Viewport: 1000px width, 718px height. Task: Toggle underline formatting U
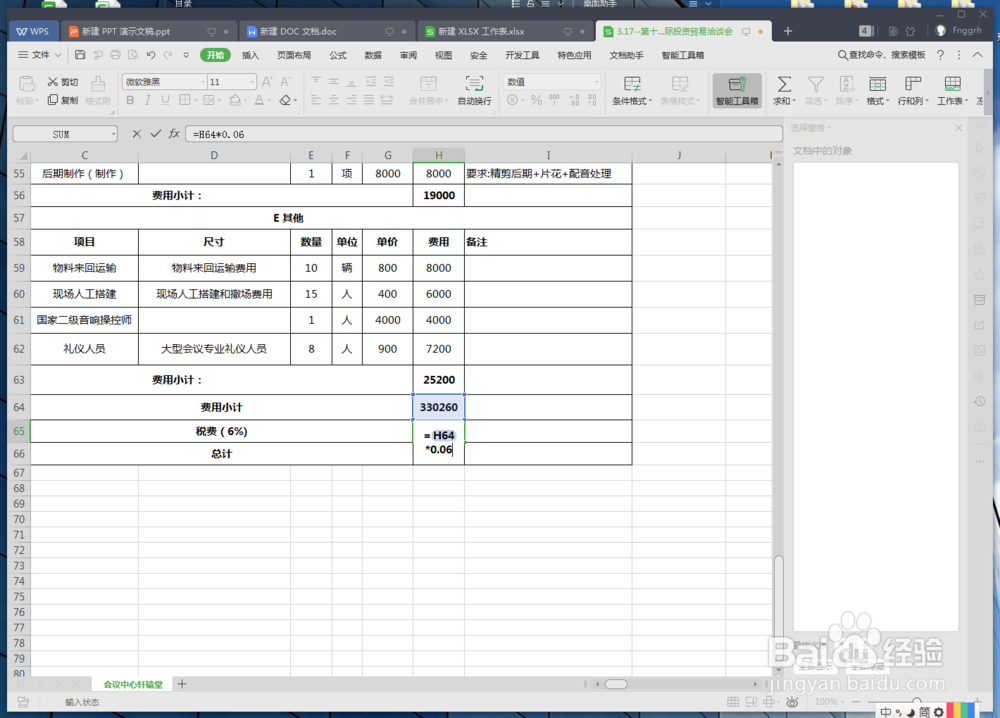pos(165,100)
